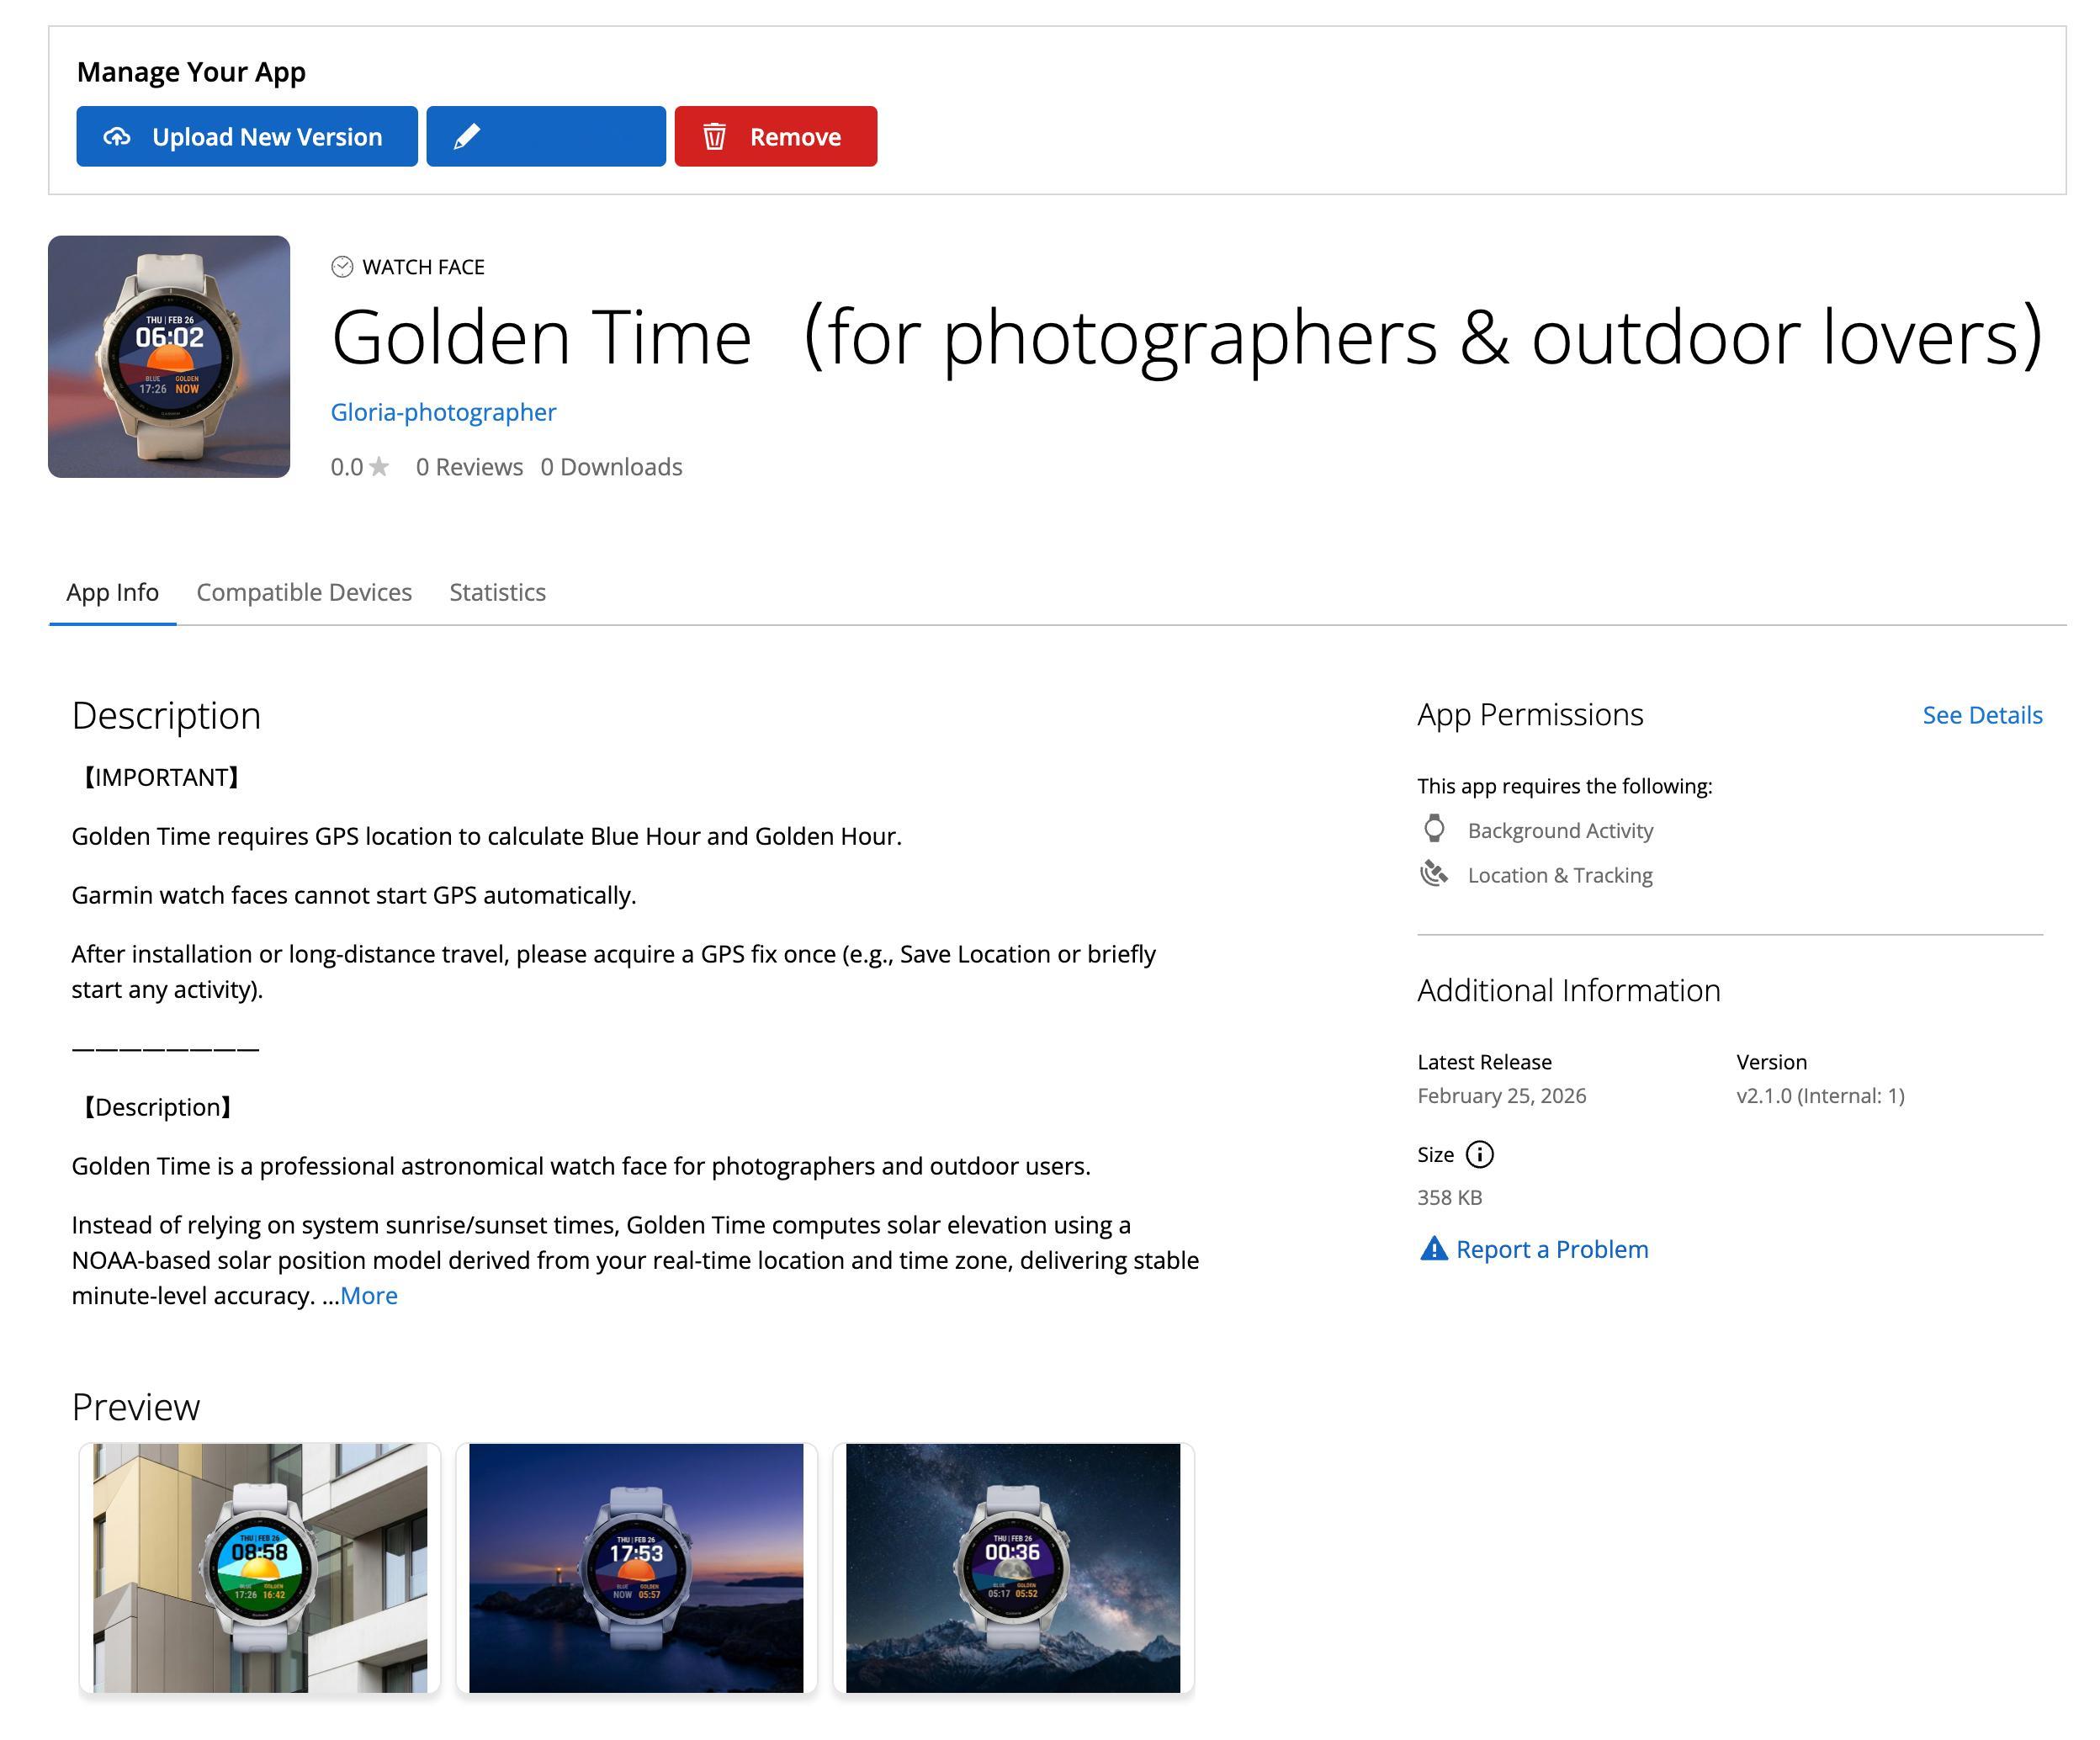
Task: Open the Milky Way 00:36 preview thumbnail
Action: (x=1012, y=1567)
